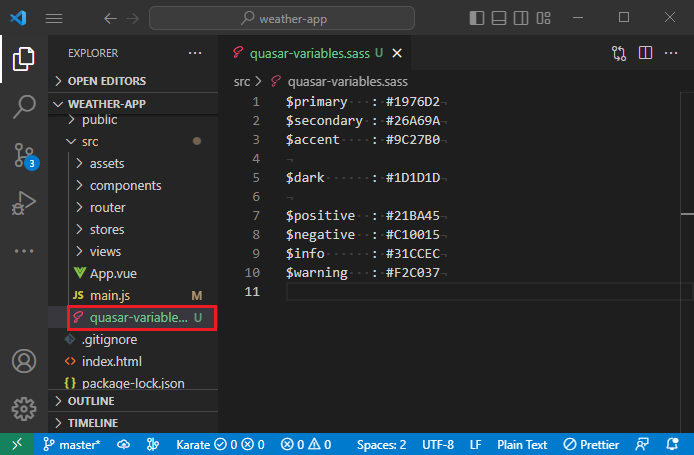Image resolution: width=694 pixels, height=455 pixels.
Task: Open remote window menu in status bar
Action: (17, 444)
